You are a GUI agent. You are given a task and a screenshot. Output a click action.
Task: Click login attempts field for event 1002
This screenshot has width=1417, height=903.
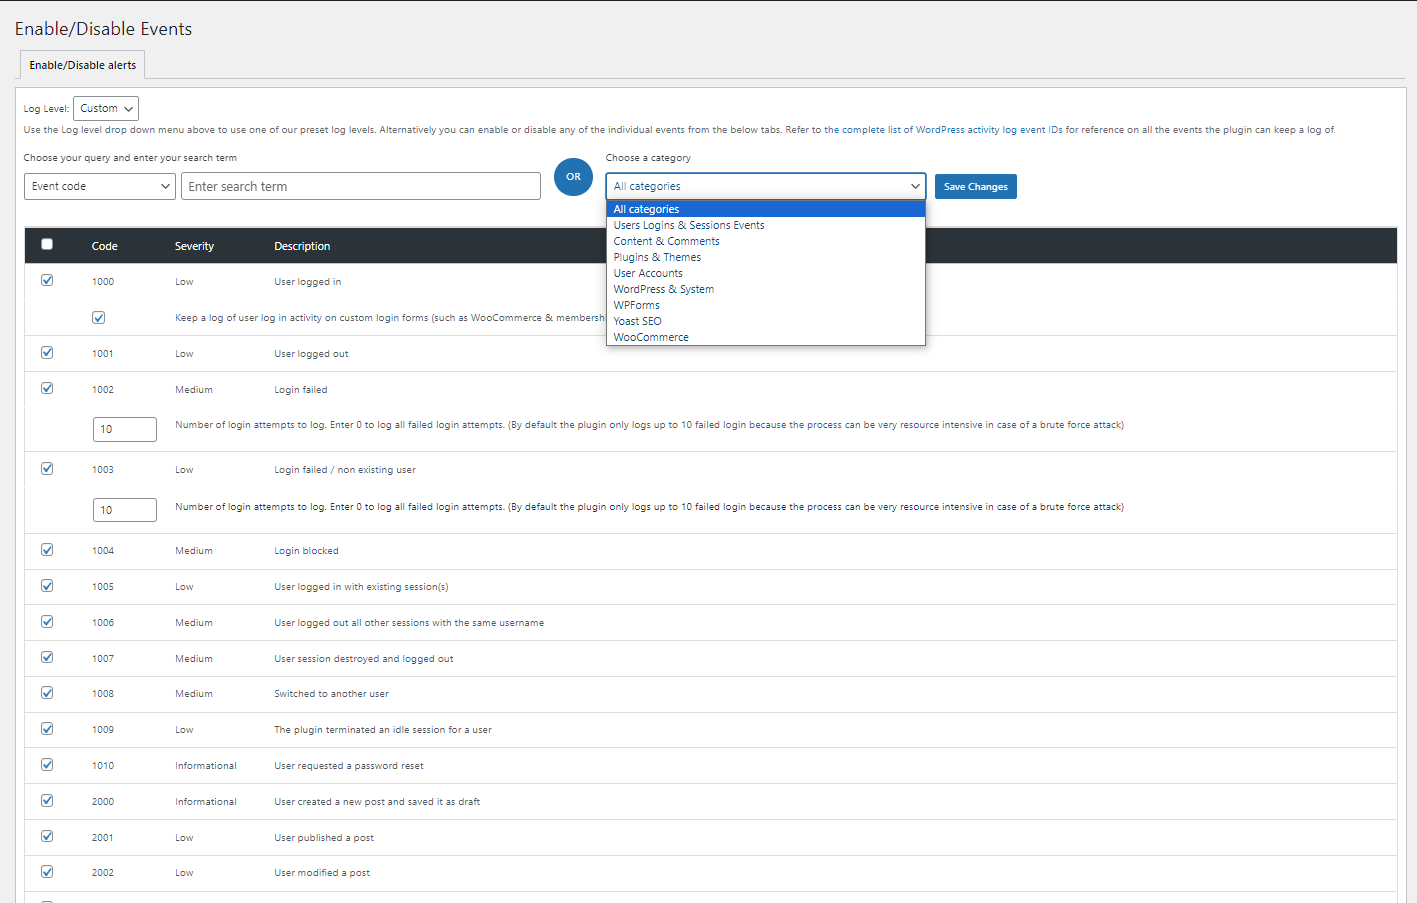pos(125,429)
